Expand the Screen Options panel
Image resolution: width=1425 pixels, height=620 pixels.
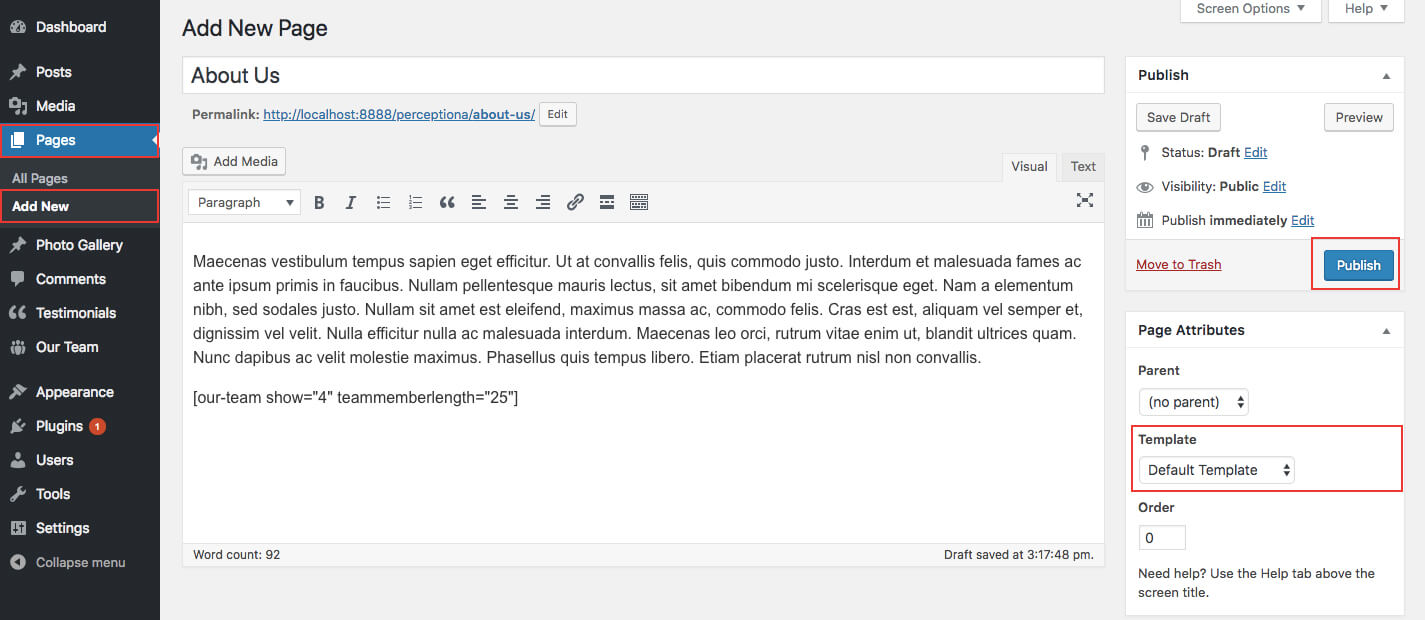1250,9
